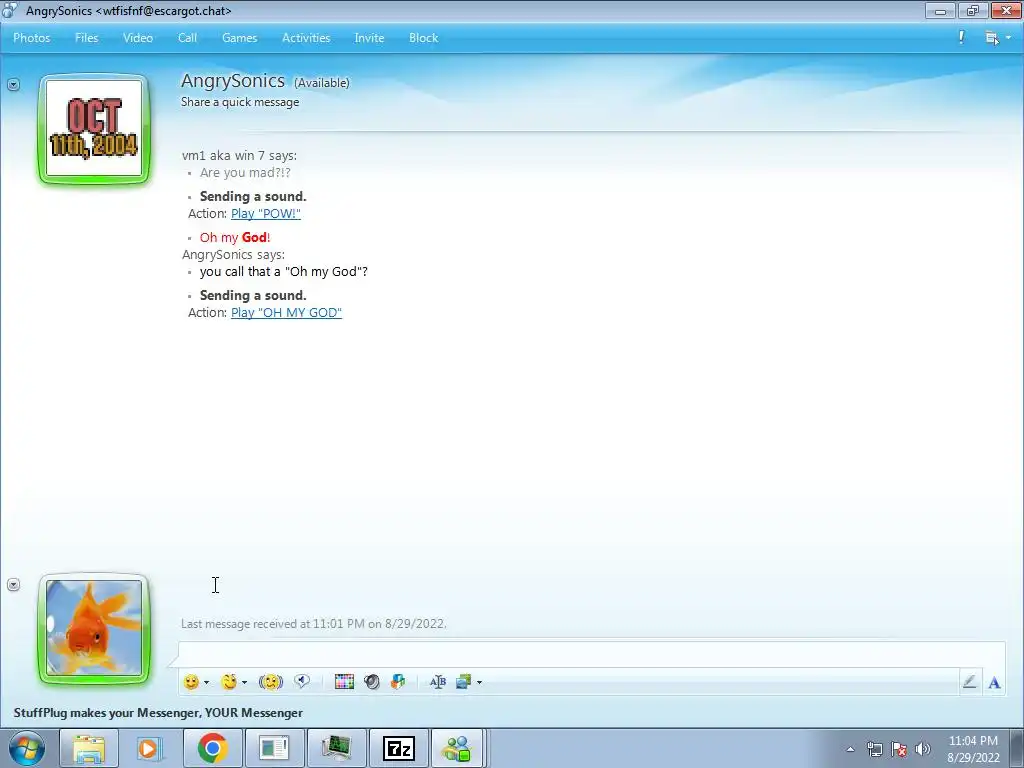Click the "Last message received" status line

pos(313,624)
